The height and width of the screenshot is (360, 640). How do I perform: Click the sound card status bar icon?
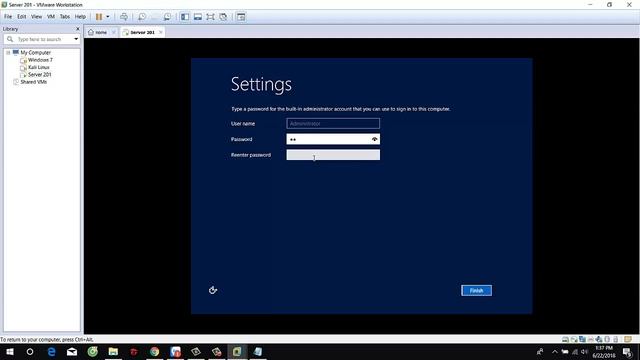pyautogui.click(x=599, y=339)
